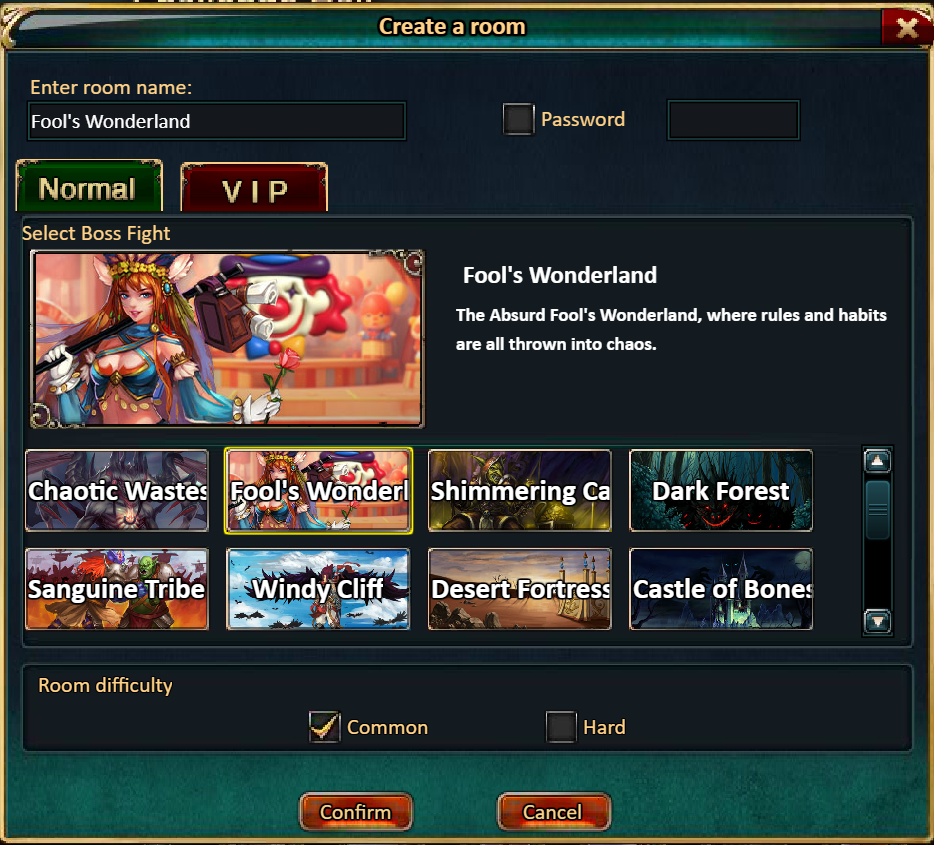Choose the Shimmering Cave boss fight
This screenshot has height=845, width=934.
tap(519, 491)
